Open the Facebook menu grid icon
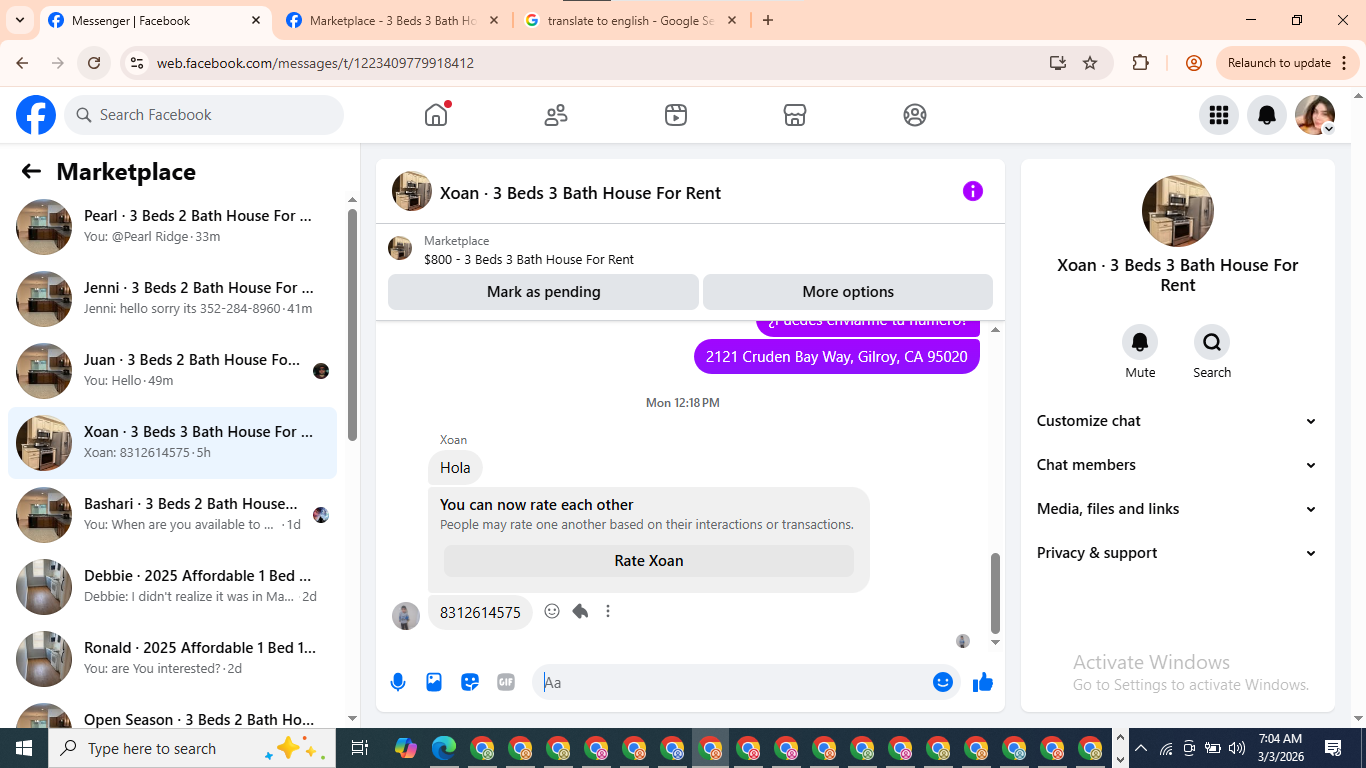Image resolution: width=1366 pixels, height=768 pixels. pyautogui.click(x=1219, y=115)
